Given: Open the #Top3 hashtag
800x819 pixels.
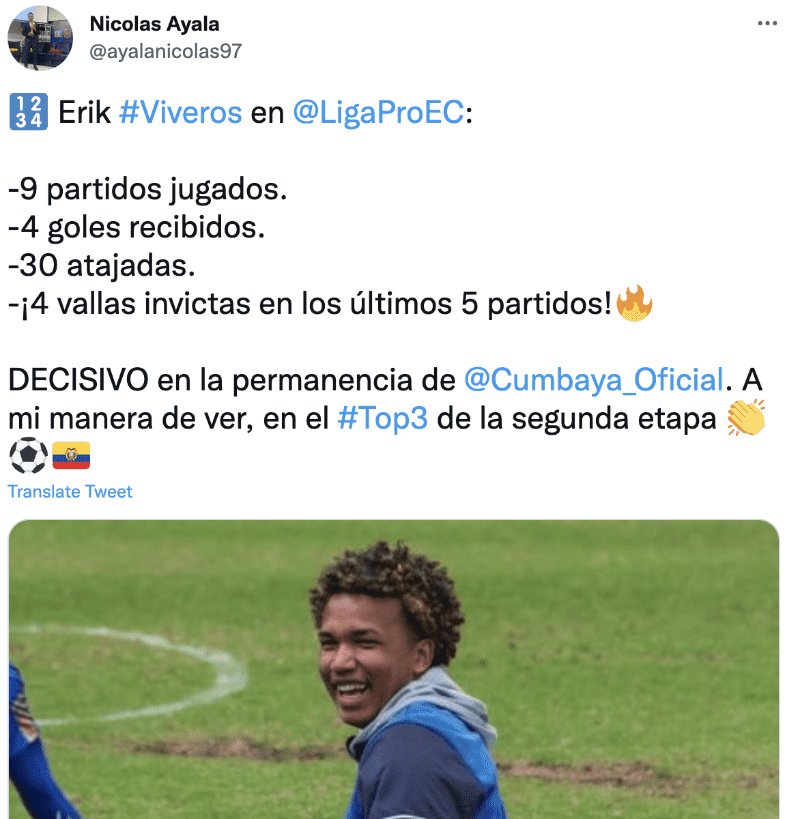Looking at the screenshot, I should [x=383, y=418].
